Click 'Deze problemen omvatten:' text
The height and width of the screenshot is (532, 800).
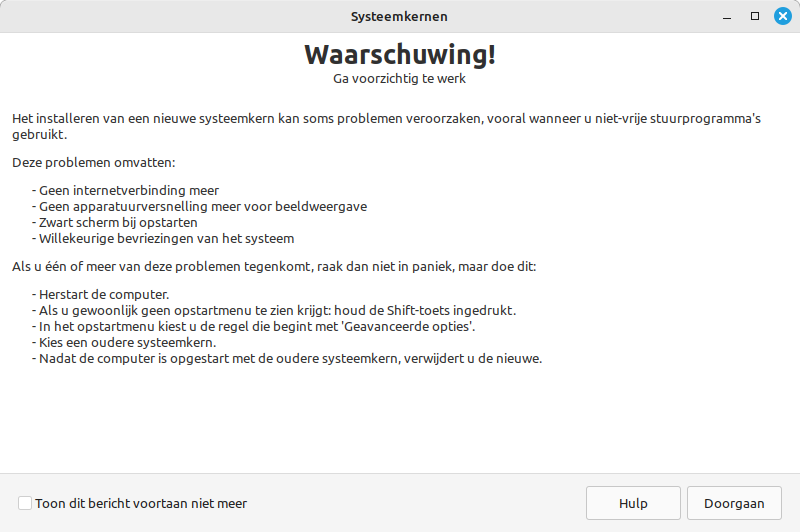point(94,163)
